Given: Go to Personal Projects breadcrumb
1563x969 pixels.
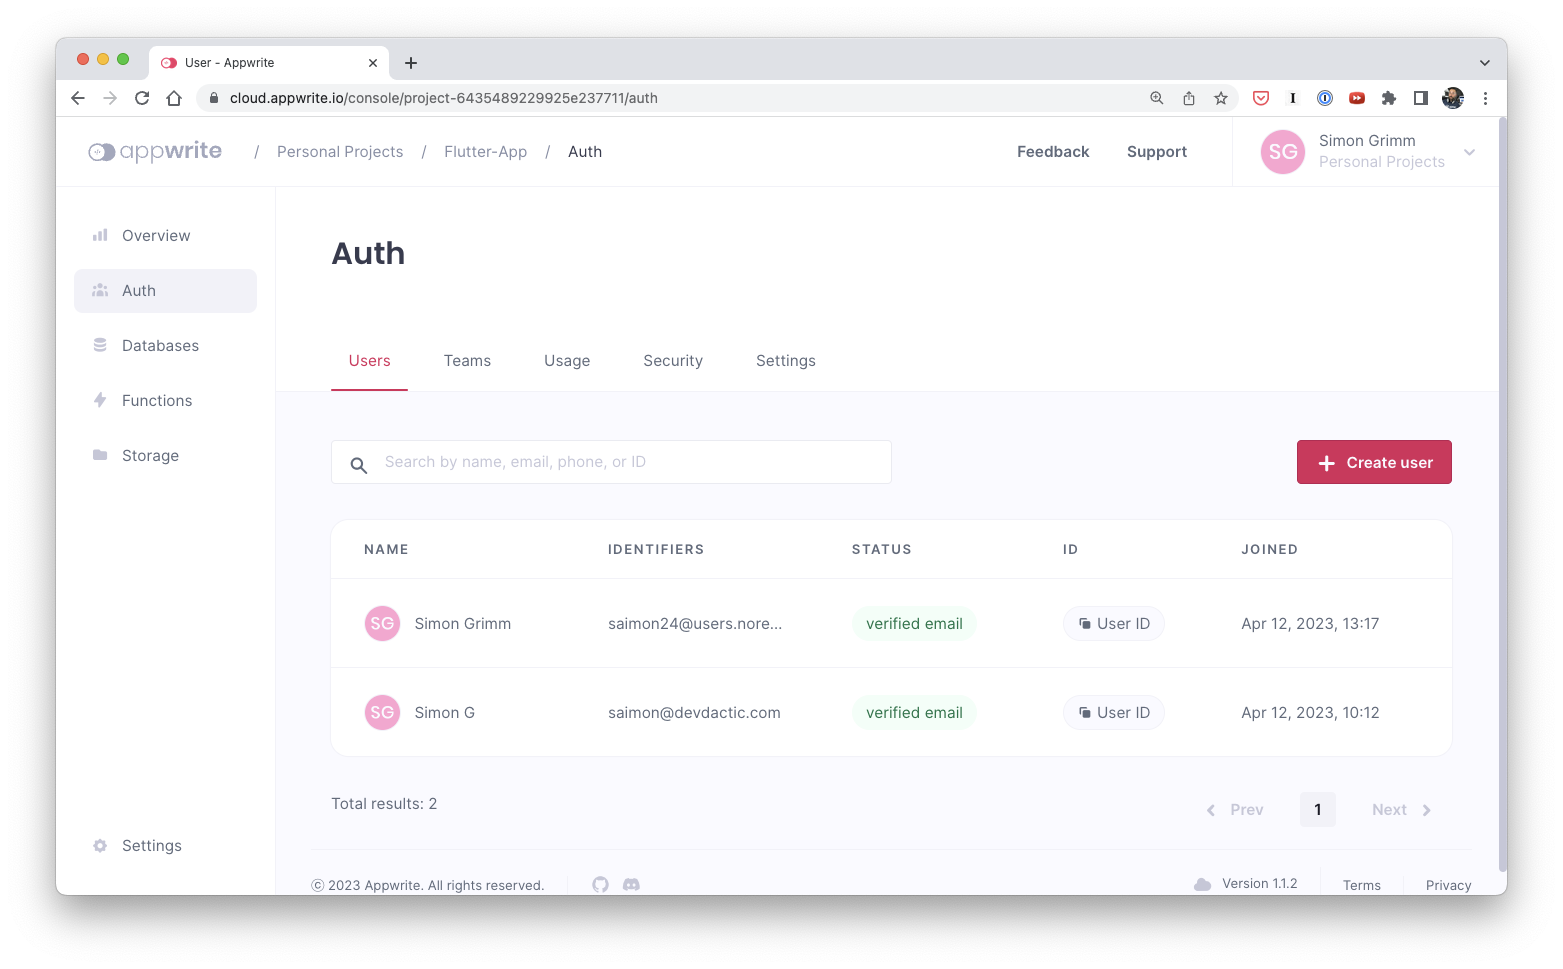Looking at the screenshot, I should tap(340, 152).
